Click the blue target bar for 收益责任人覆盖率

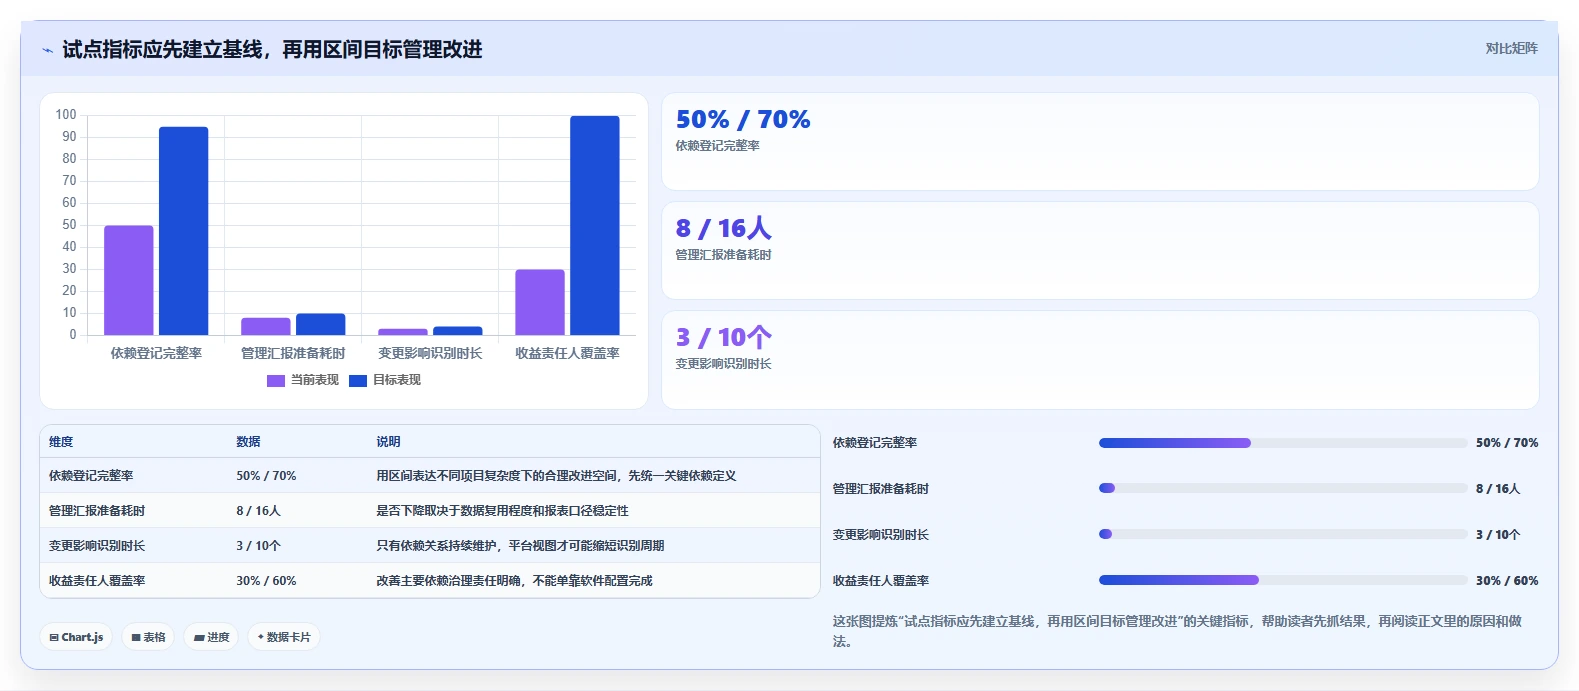pyautogui.click(x=595, y=225)
